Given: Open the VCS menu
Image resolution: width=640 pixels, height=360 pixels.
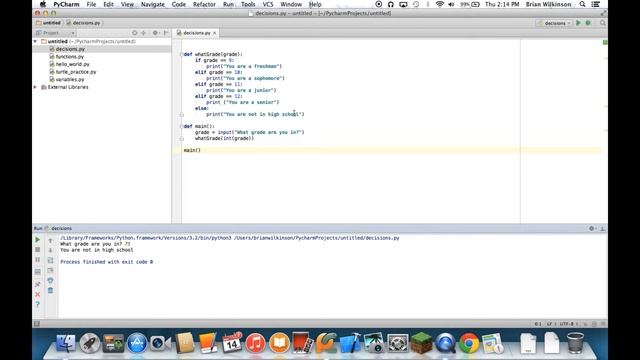Looking at the screenshot, I should (268, 4).
